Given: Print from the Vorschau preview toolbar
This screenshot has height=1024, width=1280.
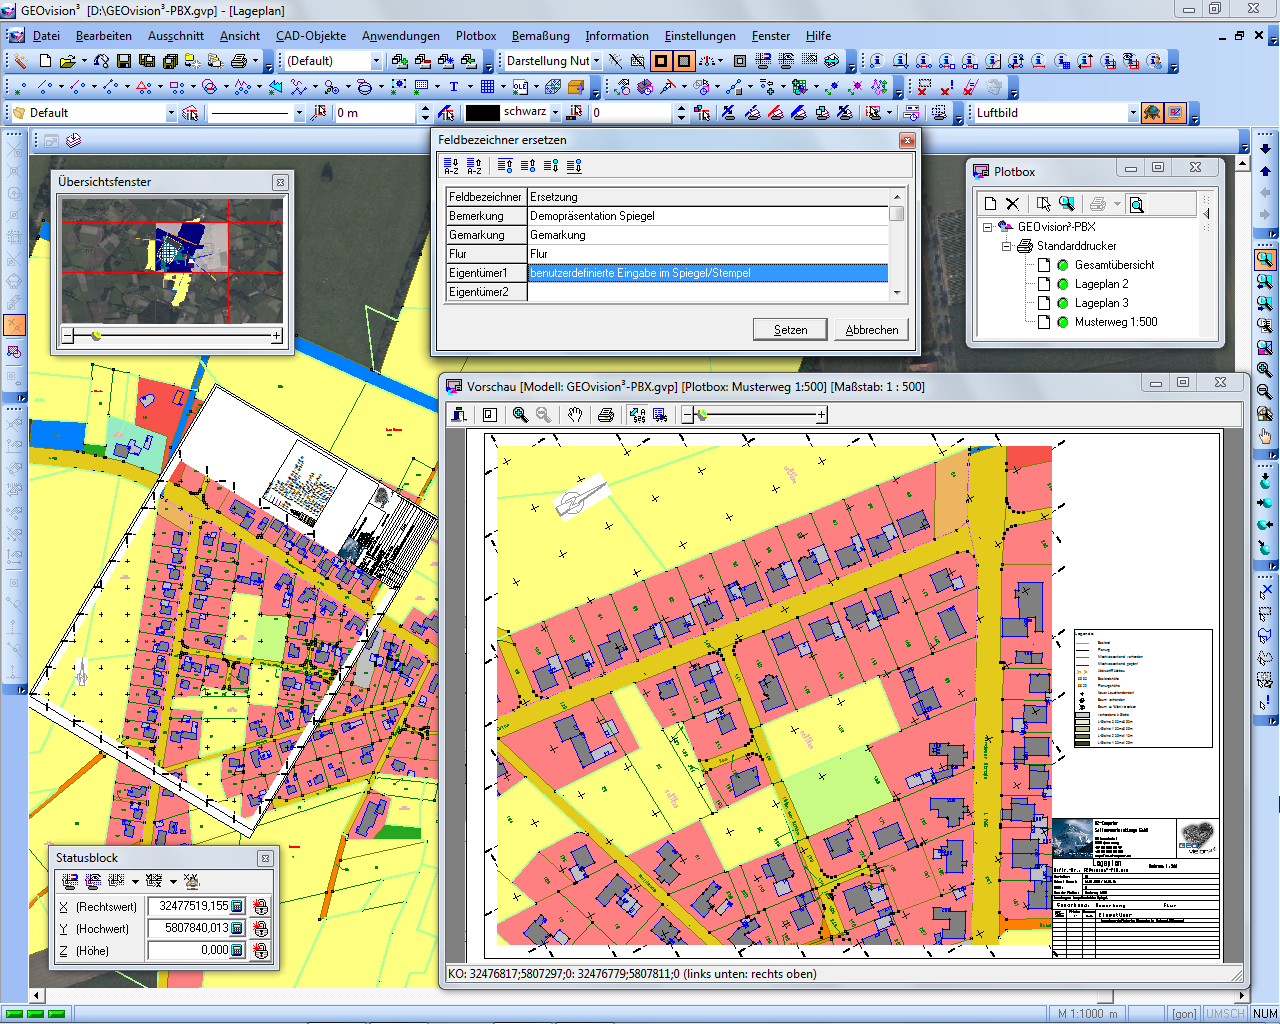Looking at the screenshot, I should click(x=605, y=414).
